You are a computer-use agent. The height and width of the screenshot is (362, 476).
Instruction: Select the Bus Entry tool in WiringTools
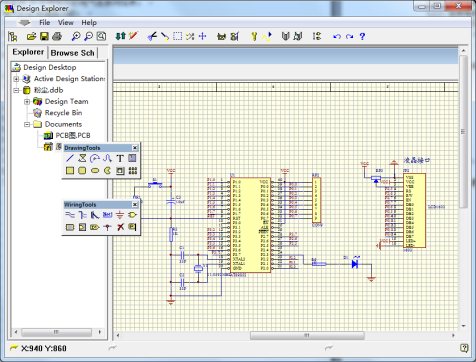click(x=95, y=215)
